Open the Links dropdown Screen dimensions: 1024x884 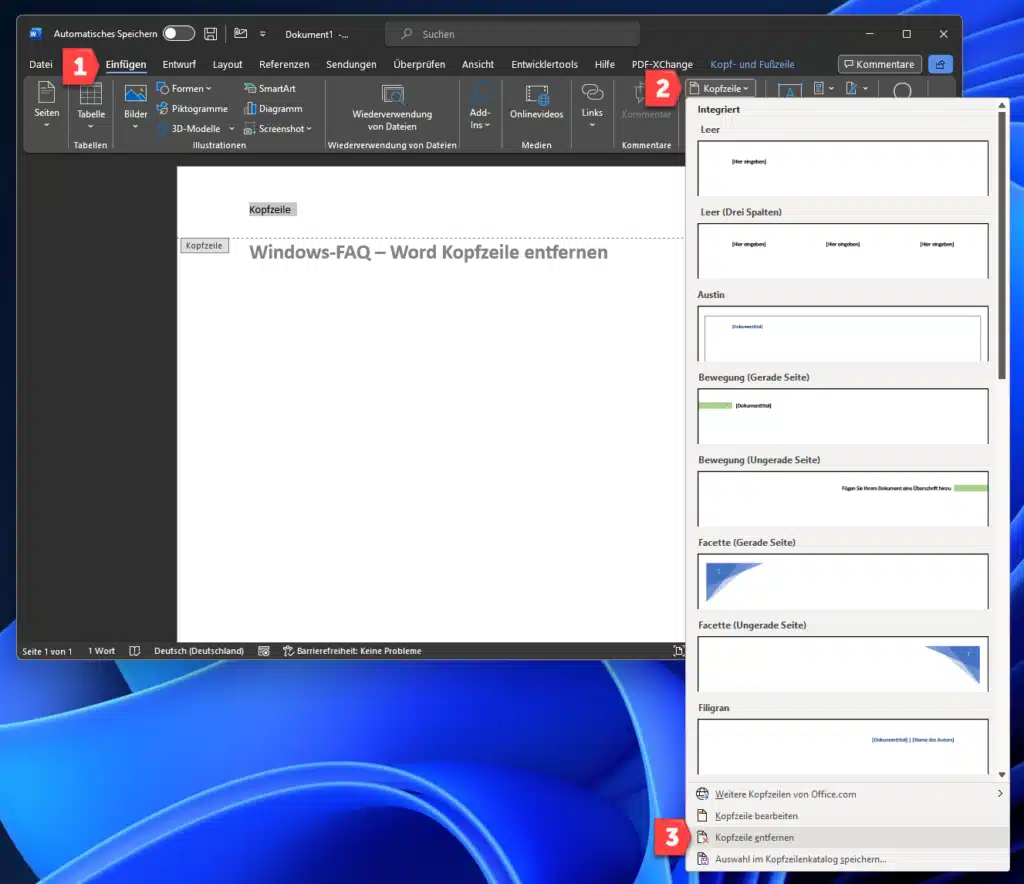[592, 106]
